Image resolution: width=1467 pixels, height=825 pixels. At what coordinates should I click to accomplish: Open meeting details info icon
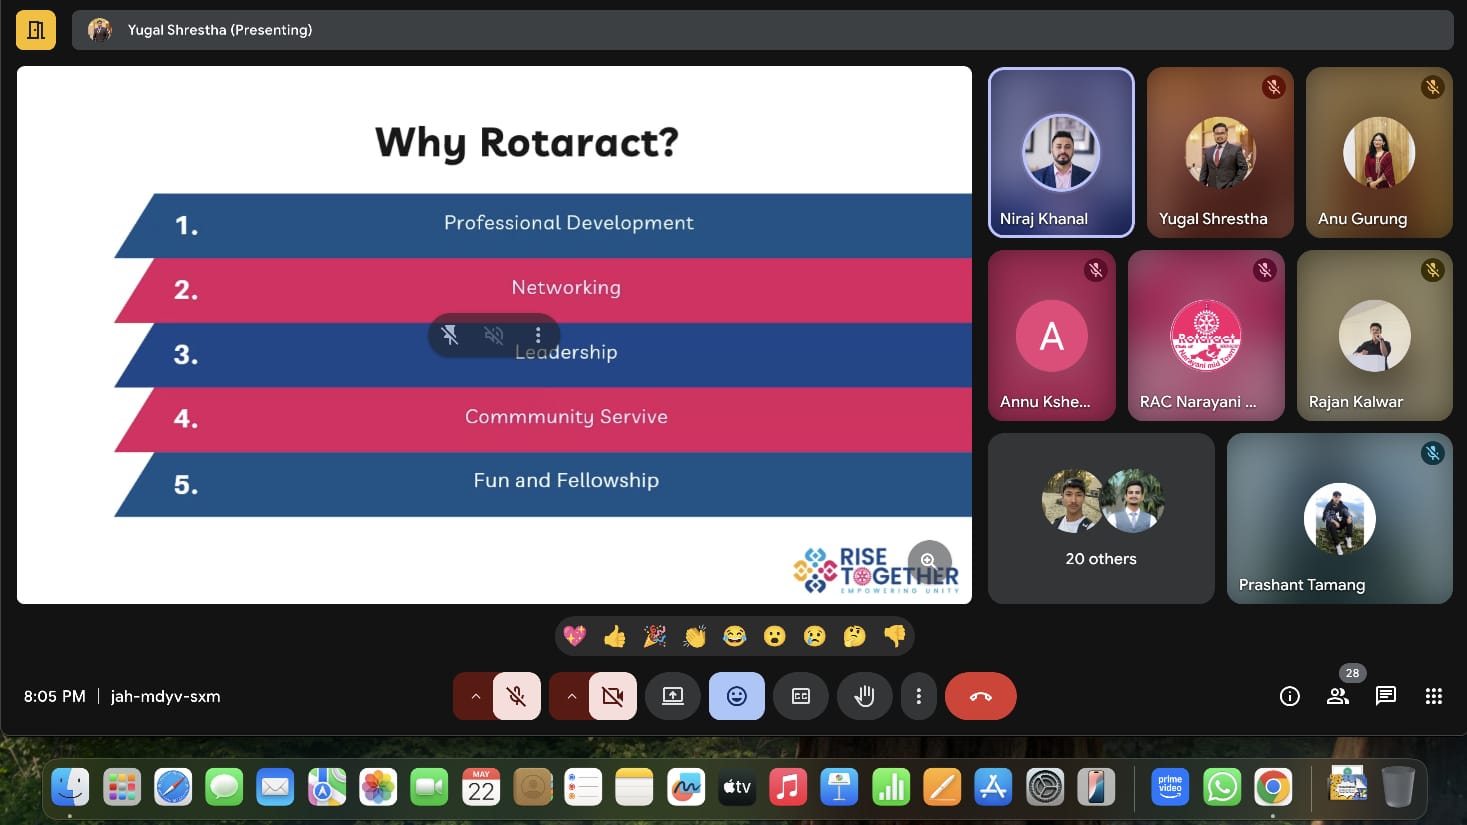1289,696
